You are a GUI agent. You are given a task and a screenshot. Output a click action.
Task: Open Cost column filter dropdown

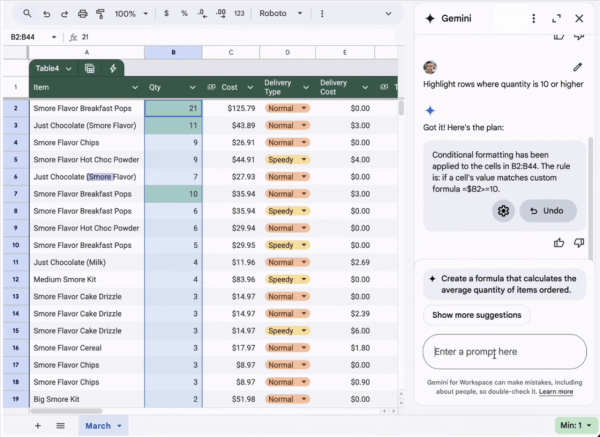250,88
